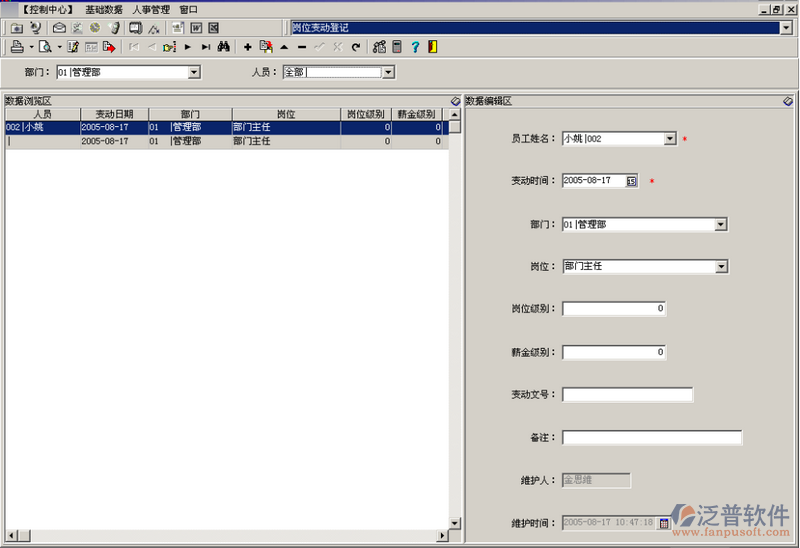Open the 人事管理 menu

point(151,9)
